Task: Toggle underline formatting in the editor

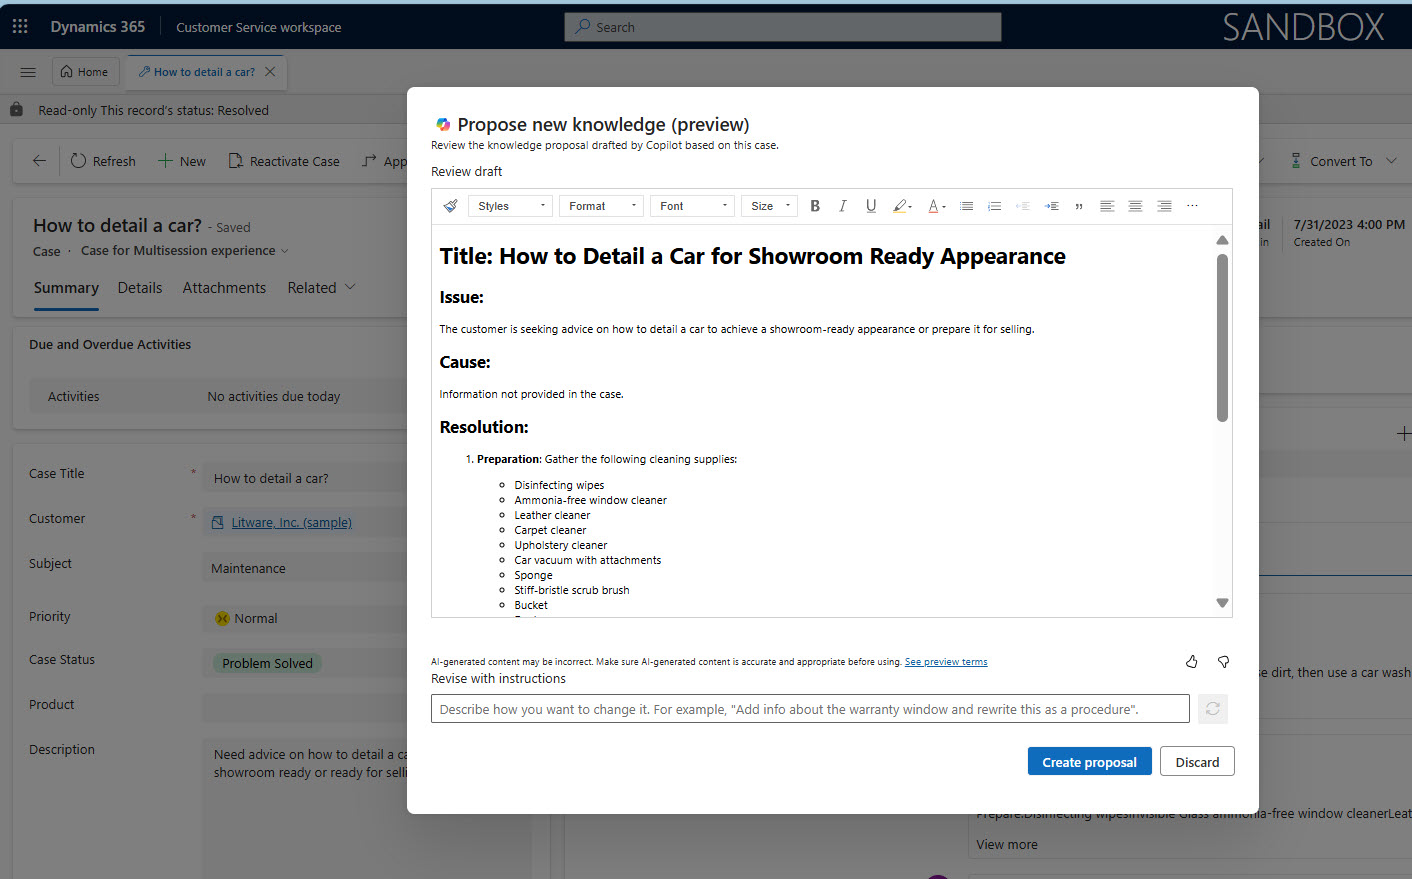Action: (x=871, y=206)
